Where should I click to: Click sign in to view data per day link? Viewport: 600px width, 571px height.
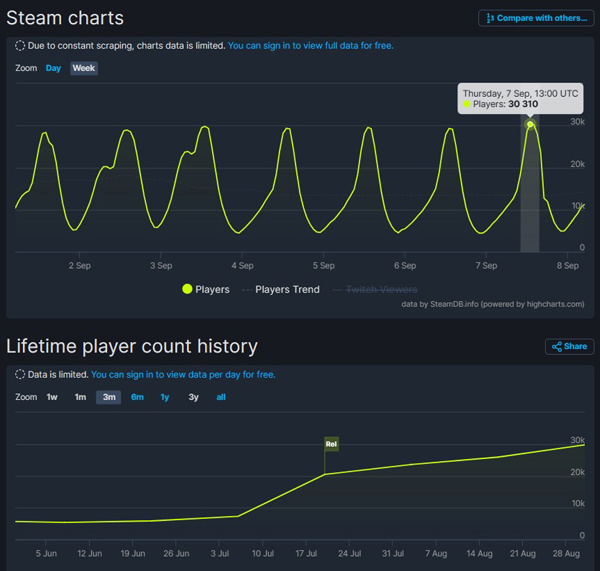tap(183, 375)
